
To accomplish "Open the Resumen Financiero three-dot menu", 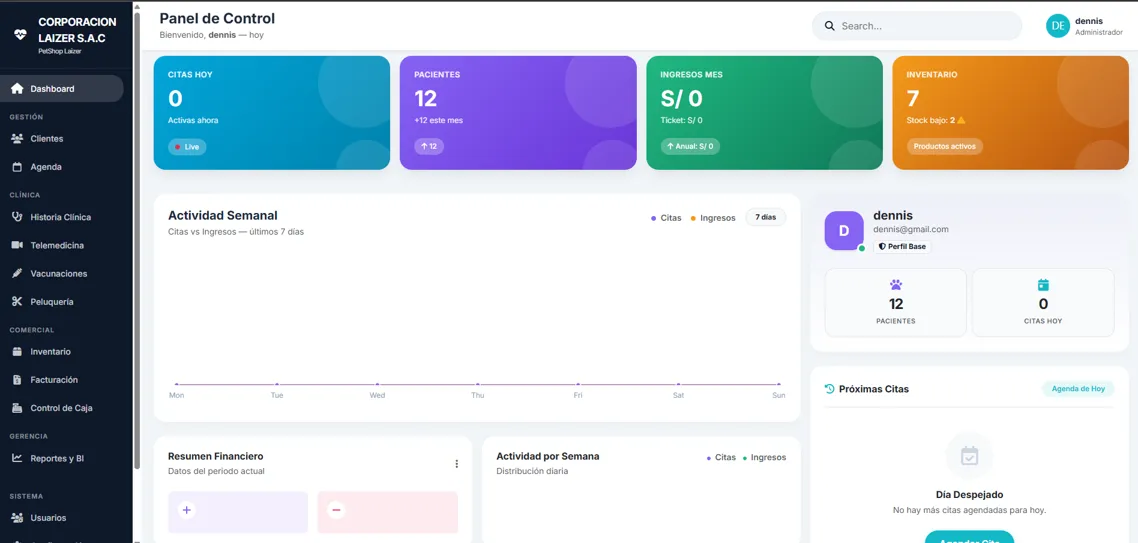I will coord(457,464).
